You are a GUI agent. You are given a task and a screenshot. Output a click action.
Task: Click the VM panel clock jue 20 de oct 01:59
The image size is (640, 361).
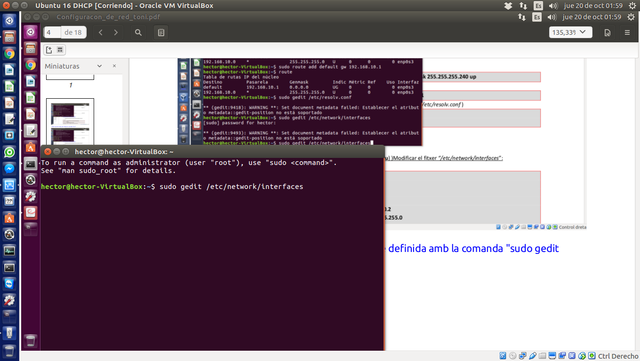(x=592, y=17)
